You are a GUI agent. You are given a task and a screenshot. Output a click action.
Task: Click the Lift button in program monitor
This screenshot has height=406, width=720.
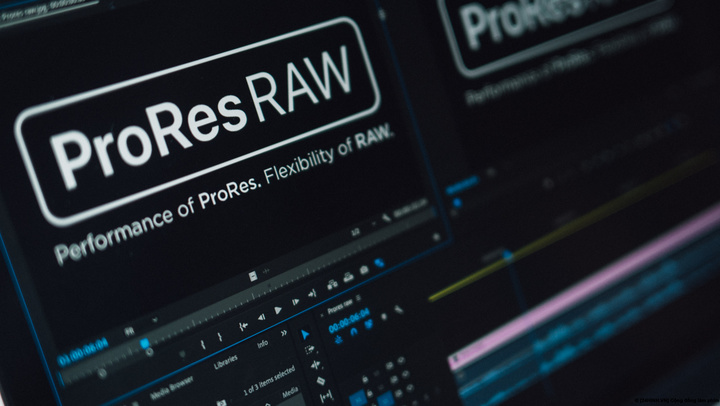click(x=332, y=285)
